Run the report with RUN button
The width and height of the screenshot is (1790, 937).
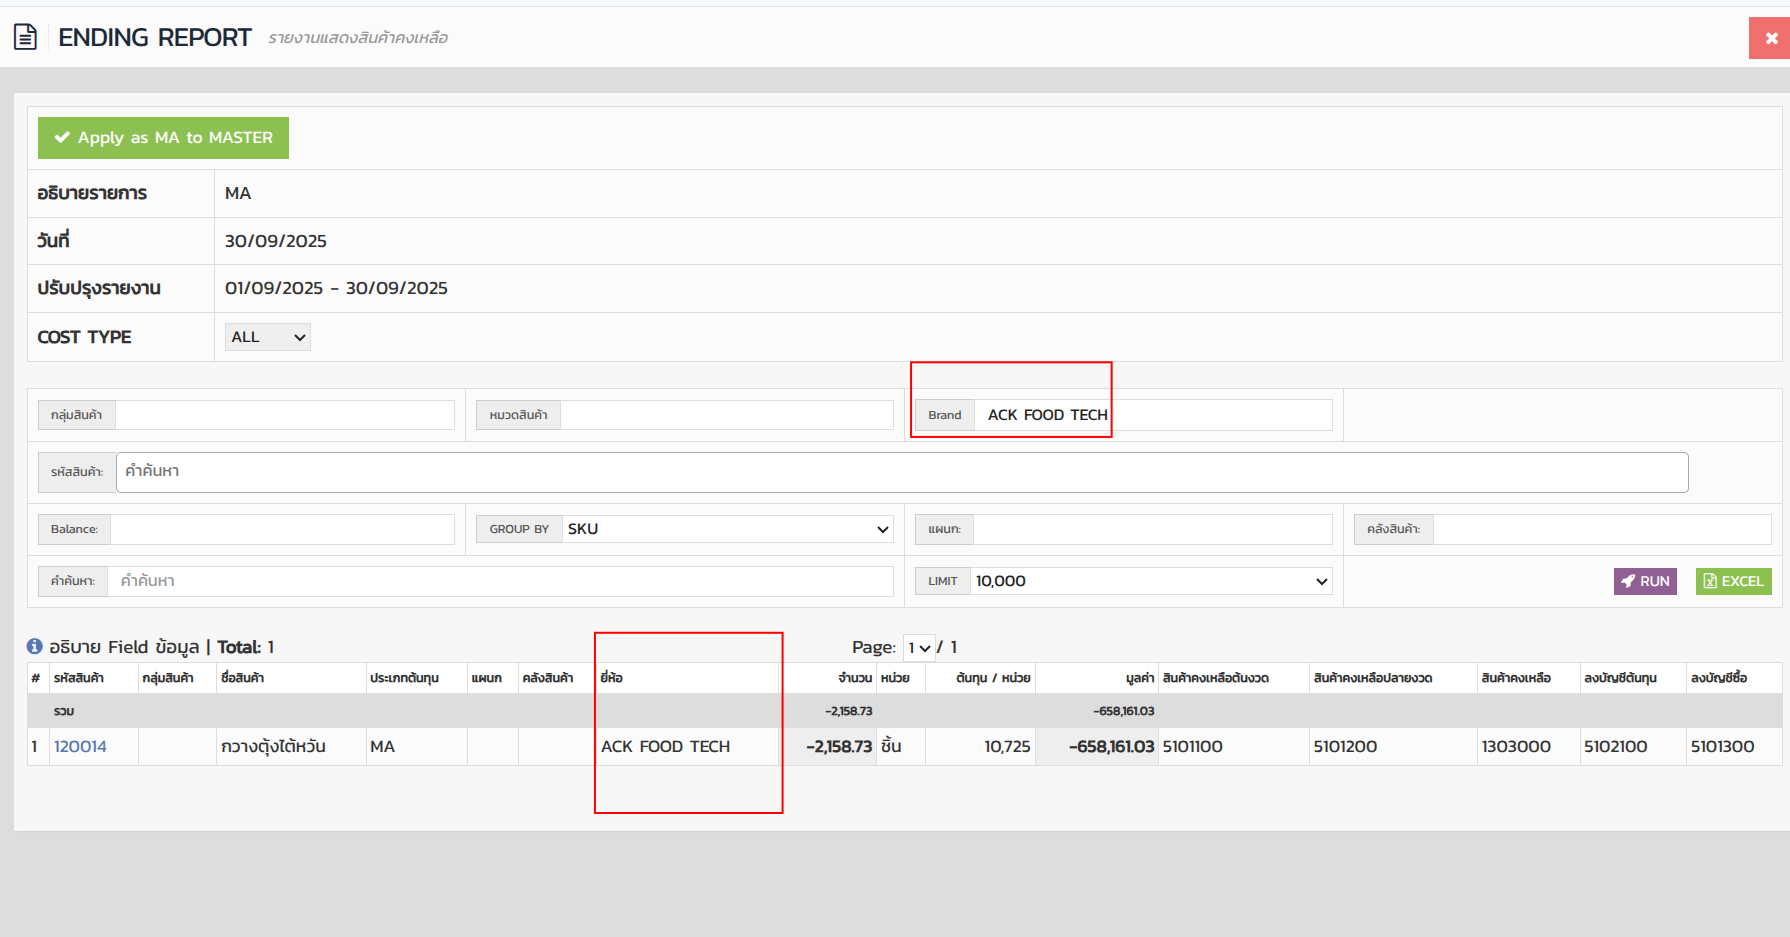pyautogui.click(x=1644, y=581)
